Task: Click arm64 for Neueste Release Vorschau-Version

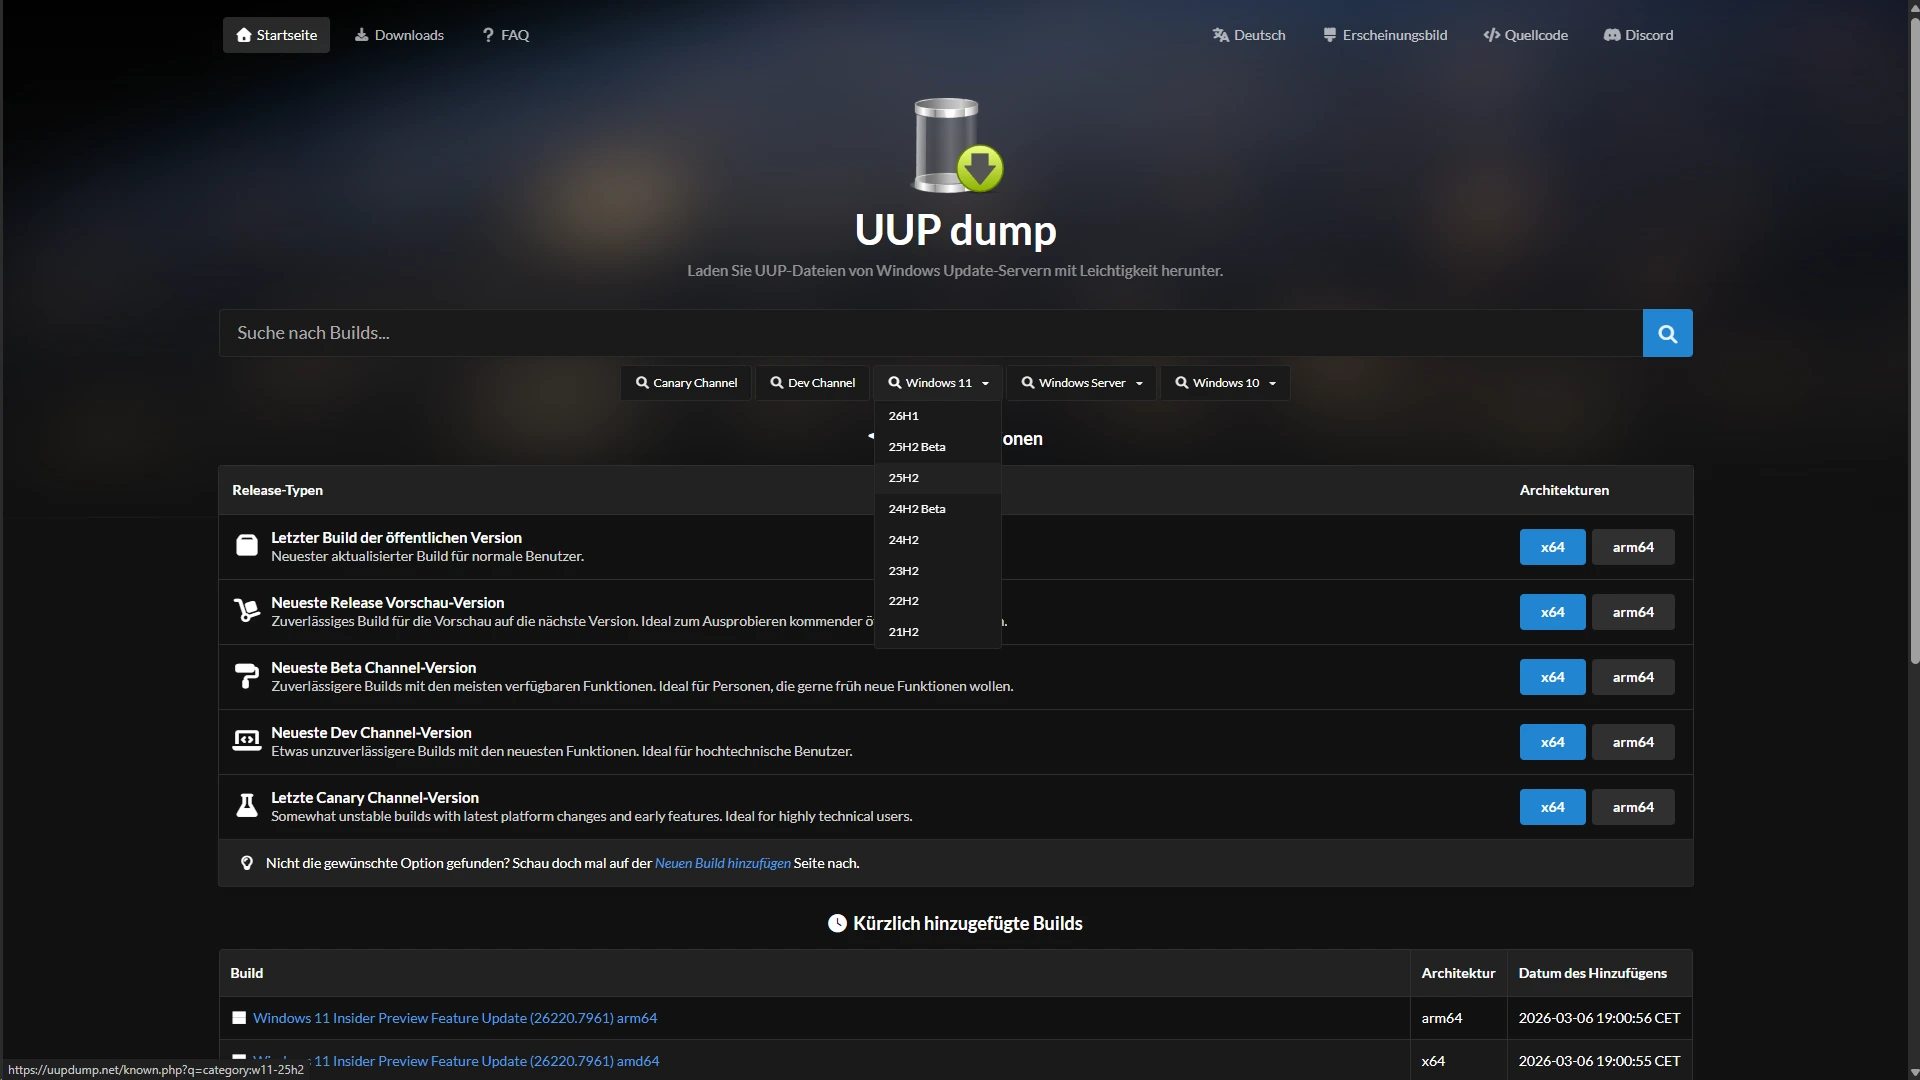Action: pos(1633,612)
